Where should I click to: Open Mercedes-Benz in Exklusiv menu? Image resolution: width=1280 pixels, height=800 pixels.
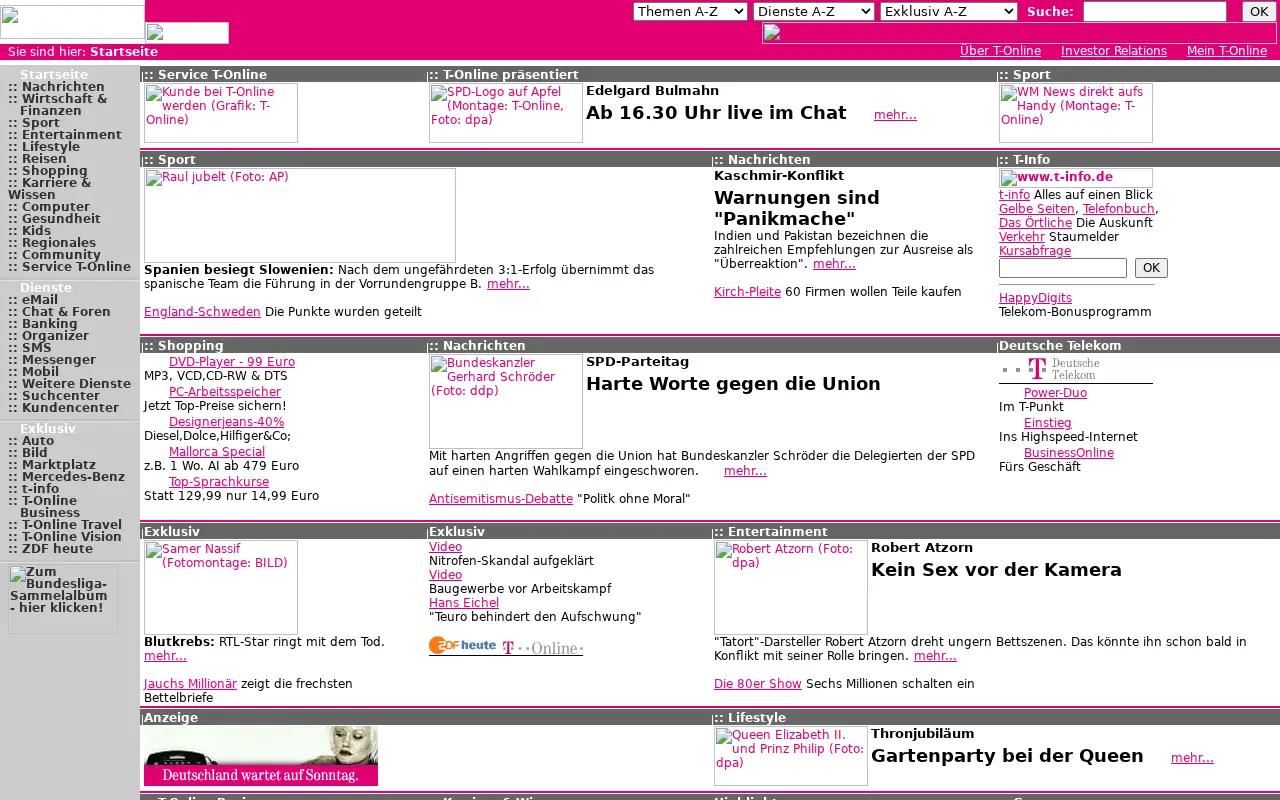pos(73,477)
